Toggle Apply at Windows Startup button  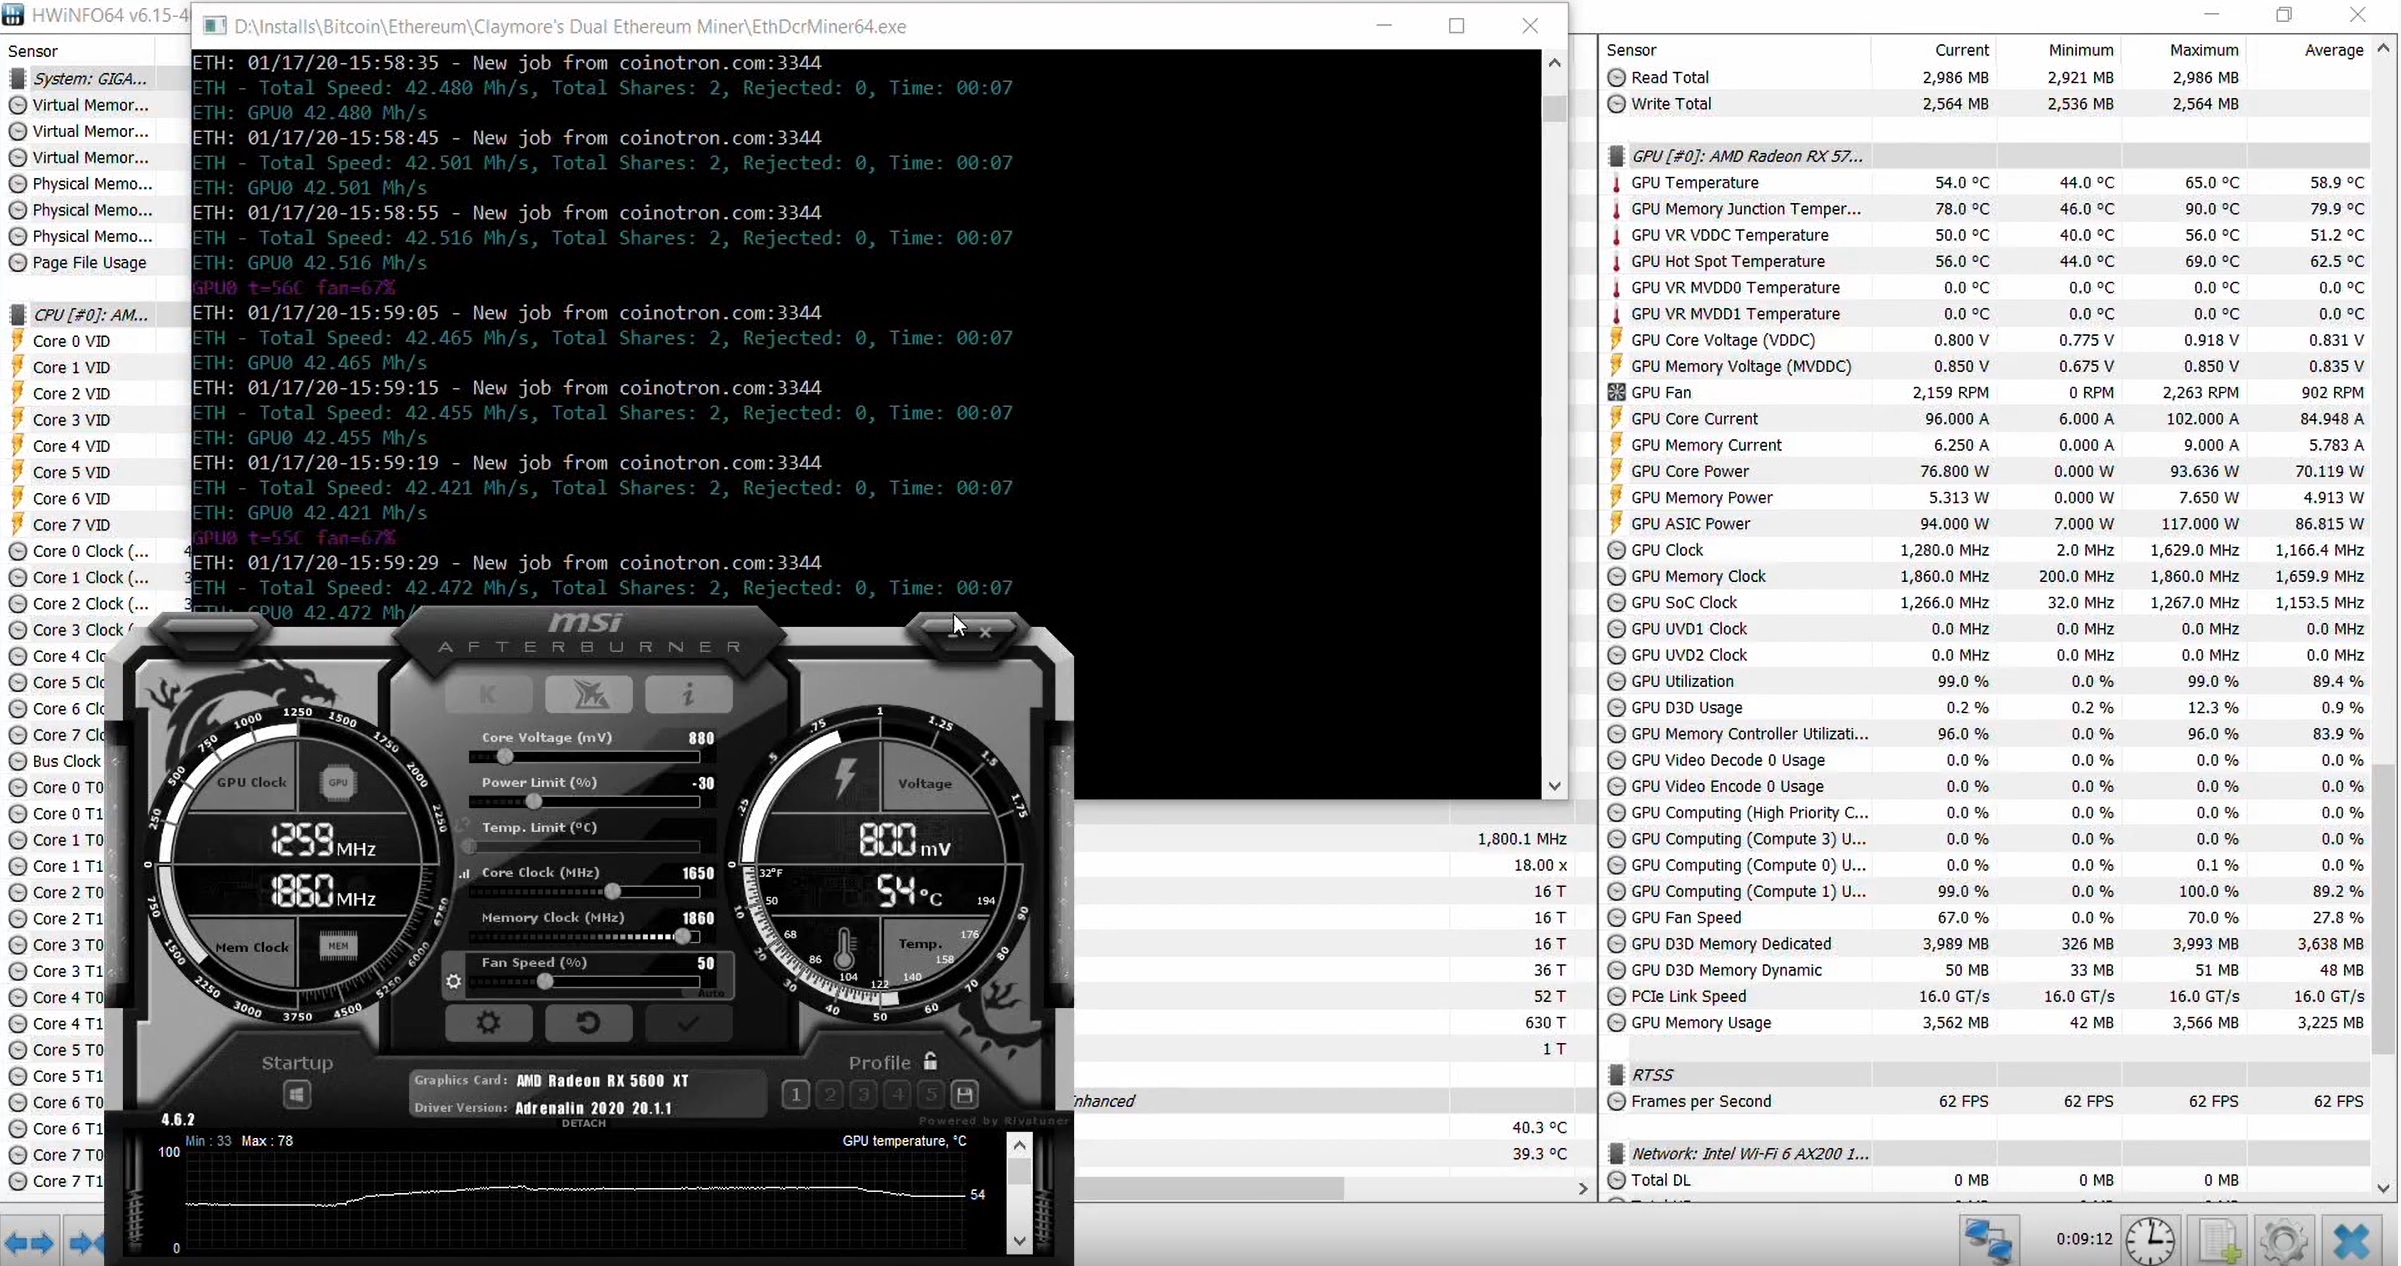click(297, 1095)
